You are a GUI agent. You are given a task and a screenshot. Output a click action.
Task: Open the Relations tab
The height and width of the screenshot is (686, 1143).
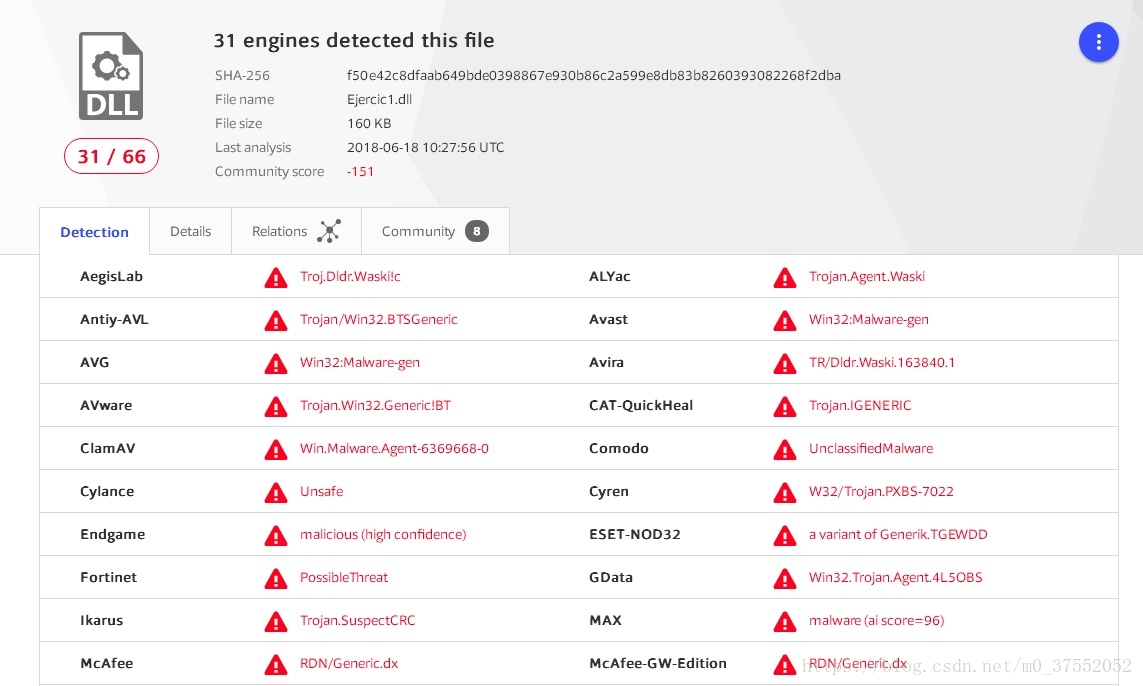click(x=296, y=231)
